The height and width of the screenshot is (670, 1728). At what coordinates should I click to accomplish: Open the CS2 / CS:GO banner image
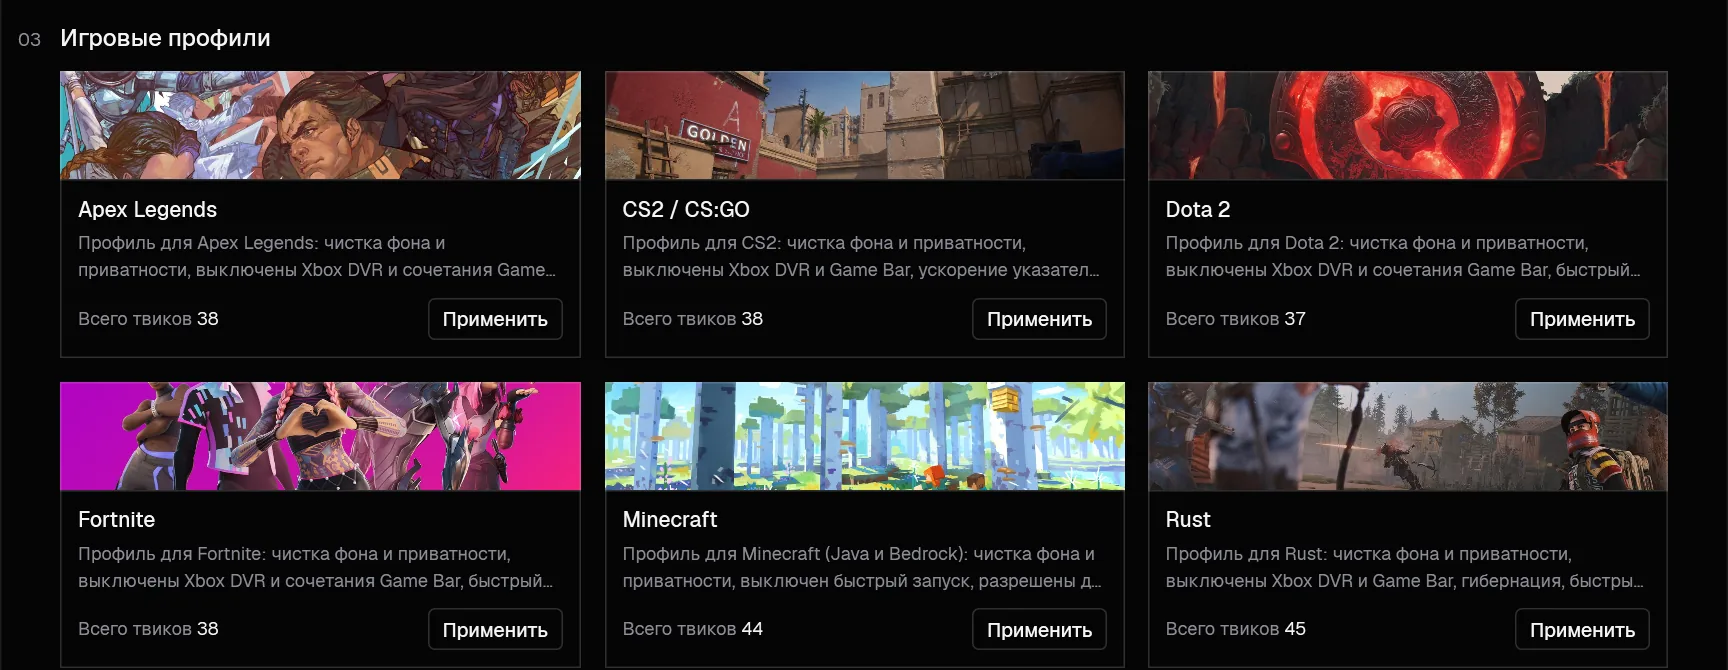865,125
